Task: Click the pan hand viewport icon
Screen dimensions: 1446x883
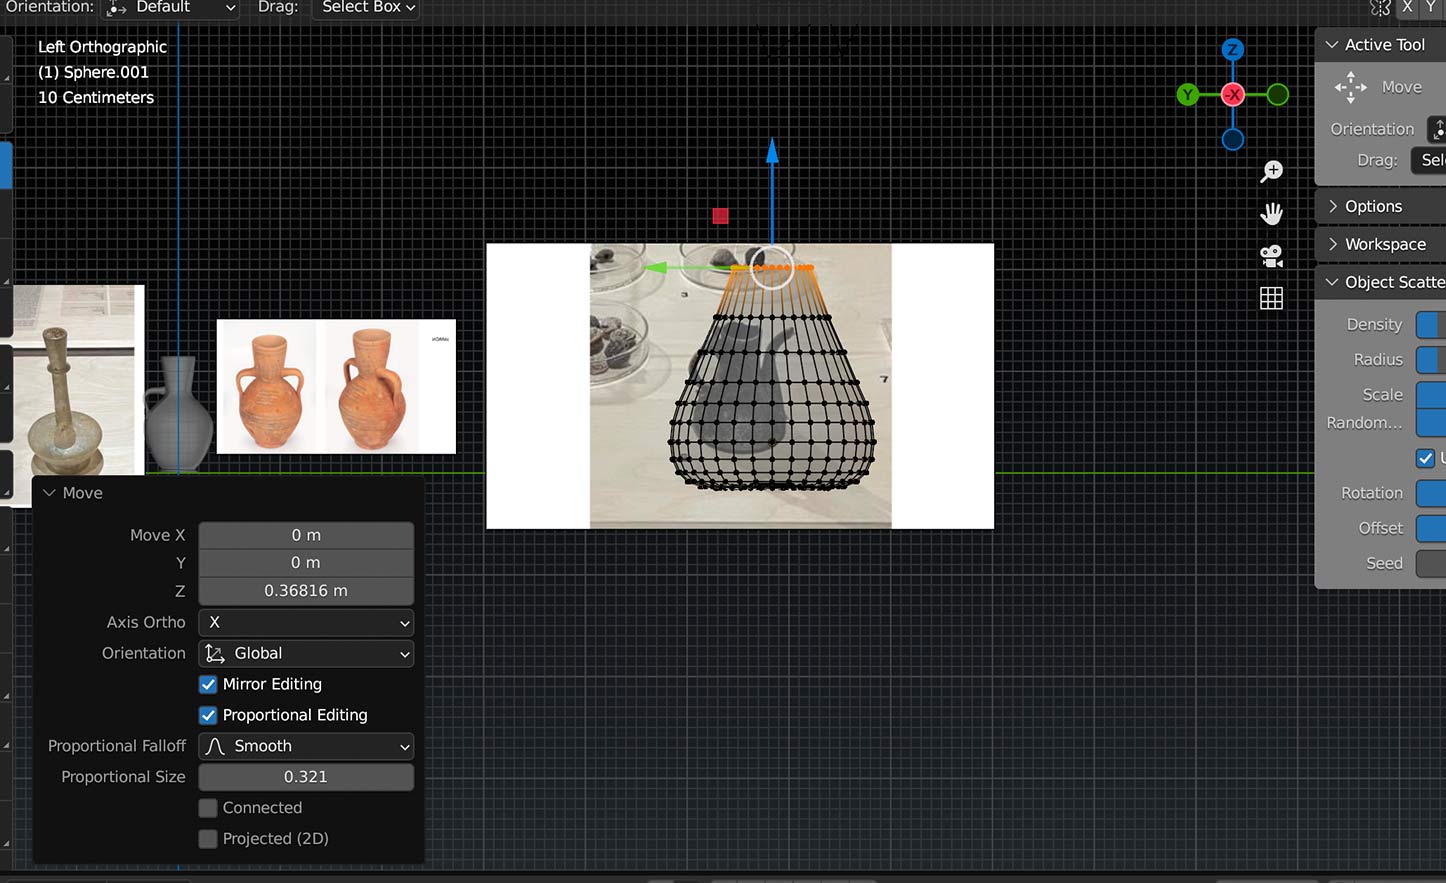Action: (1271, 214)
